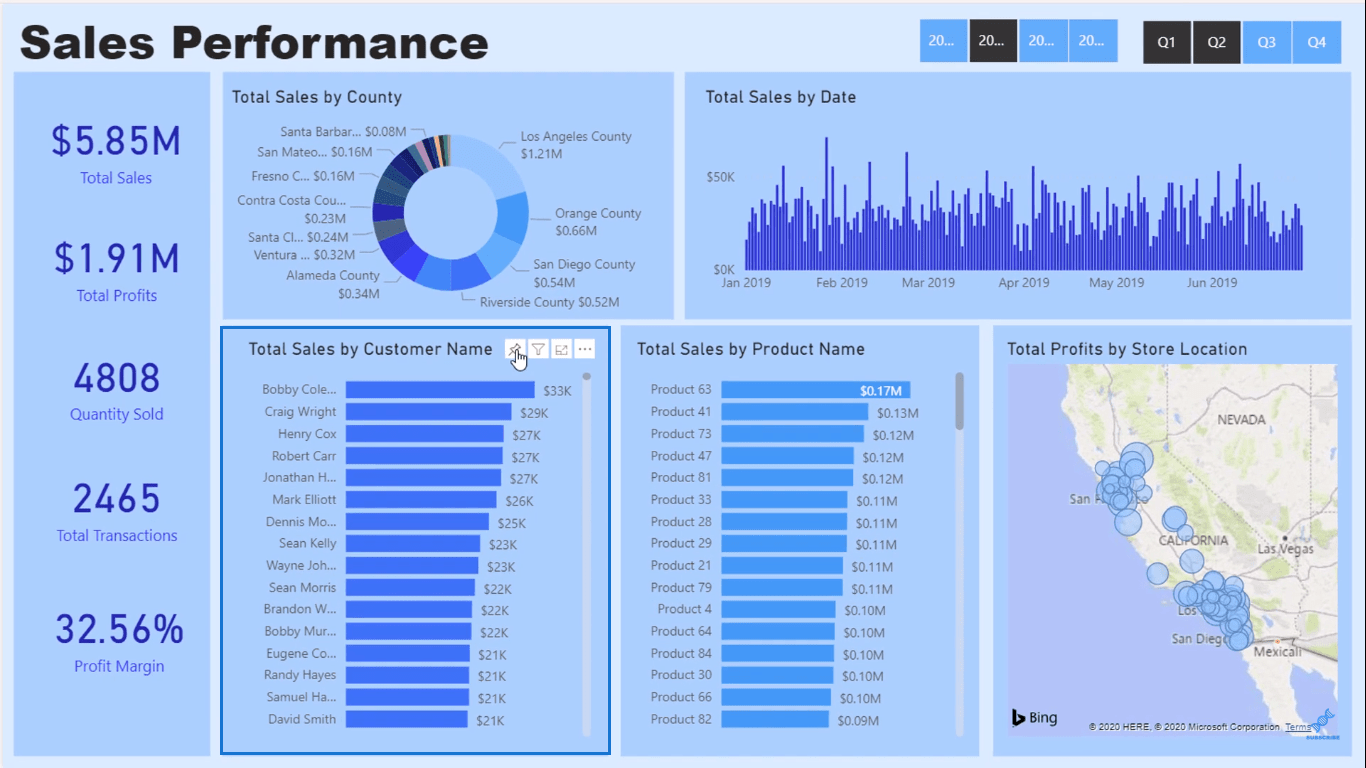Viewport: 1366px width, 768px height.
Task: Click the Mar 2019 axis label
Action: click(x=928, y=283)
